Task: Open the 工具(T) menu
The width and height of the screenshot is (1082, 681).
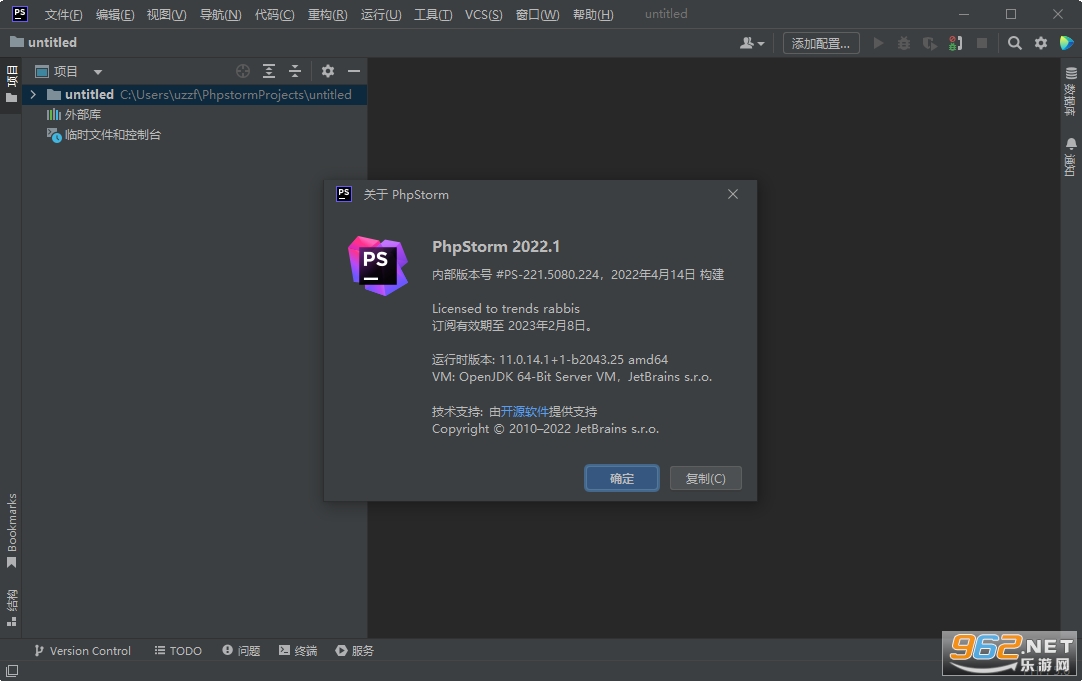Action: point(433,14)
